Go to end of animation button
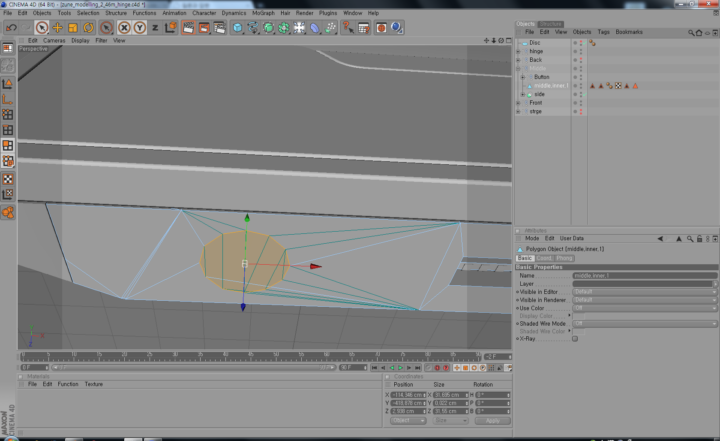Screen dimensions: 720x441 tap(417, 368)
